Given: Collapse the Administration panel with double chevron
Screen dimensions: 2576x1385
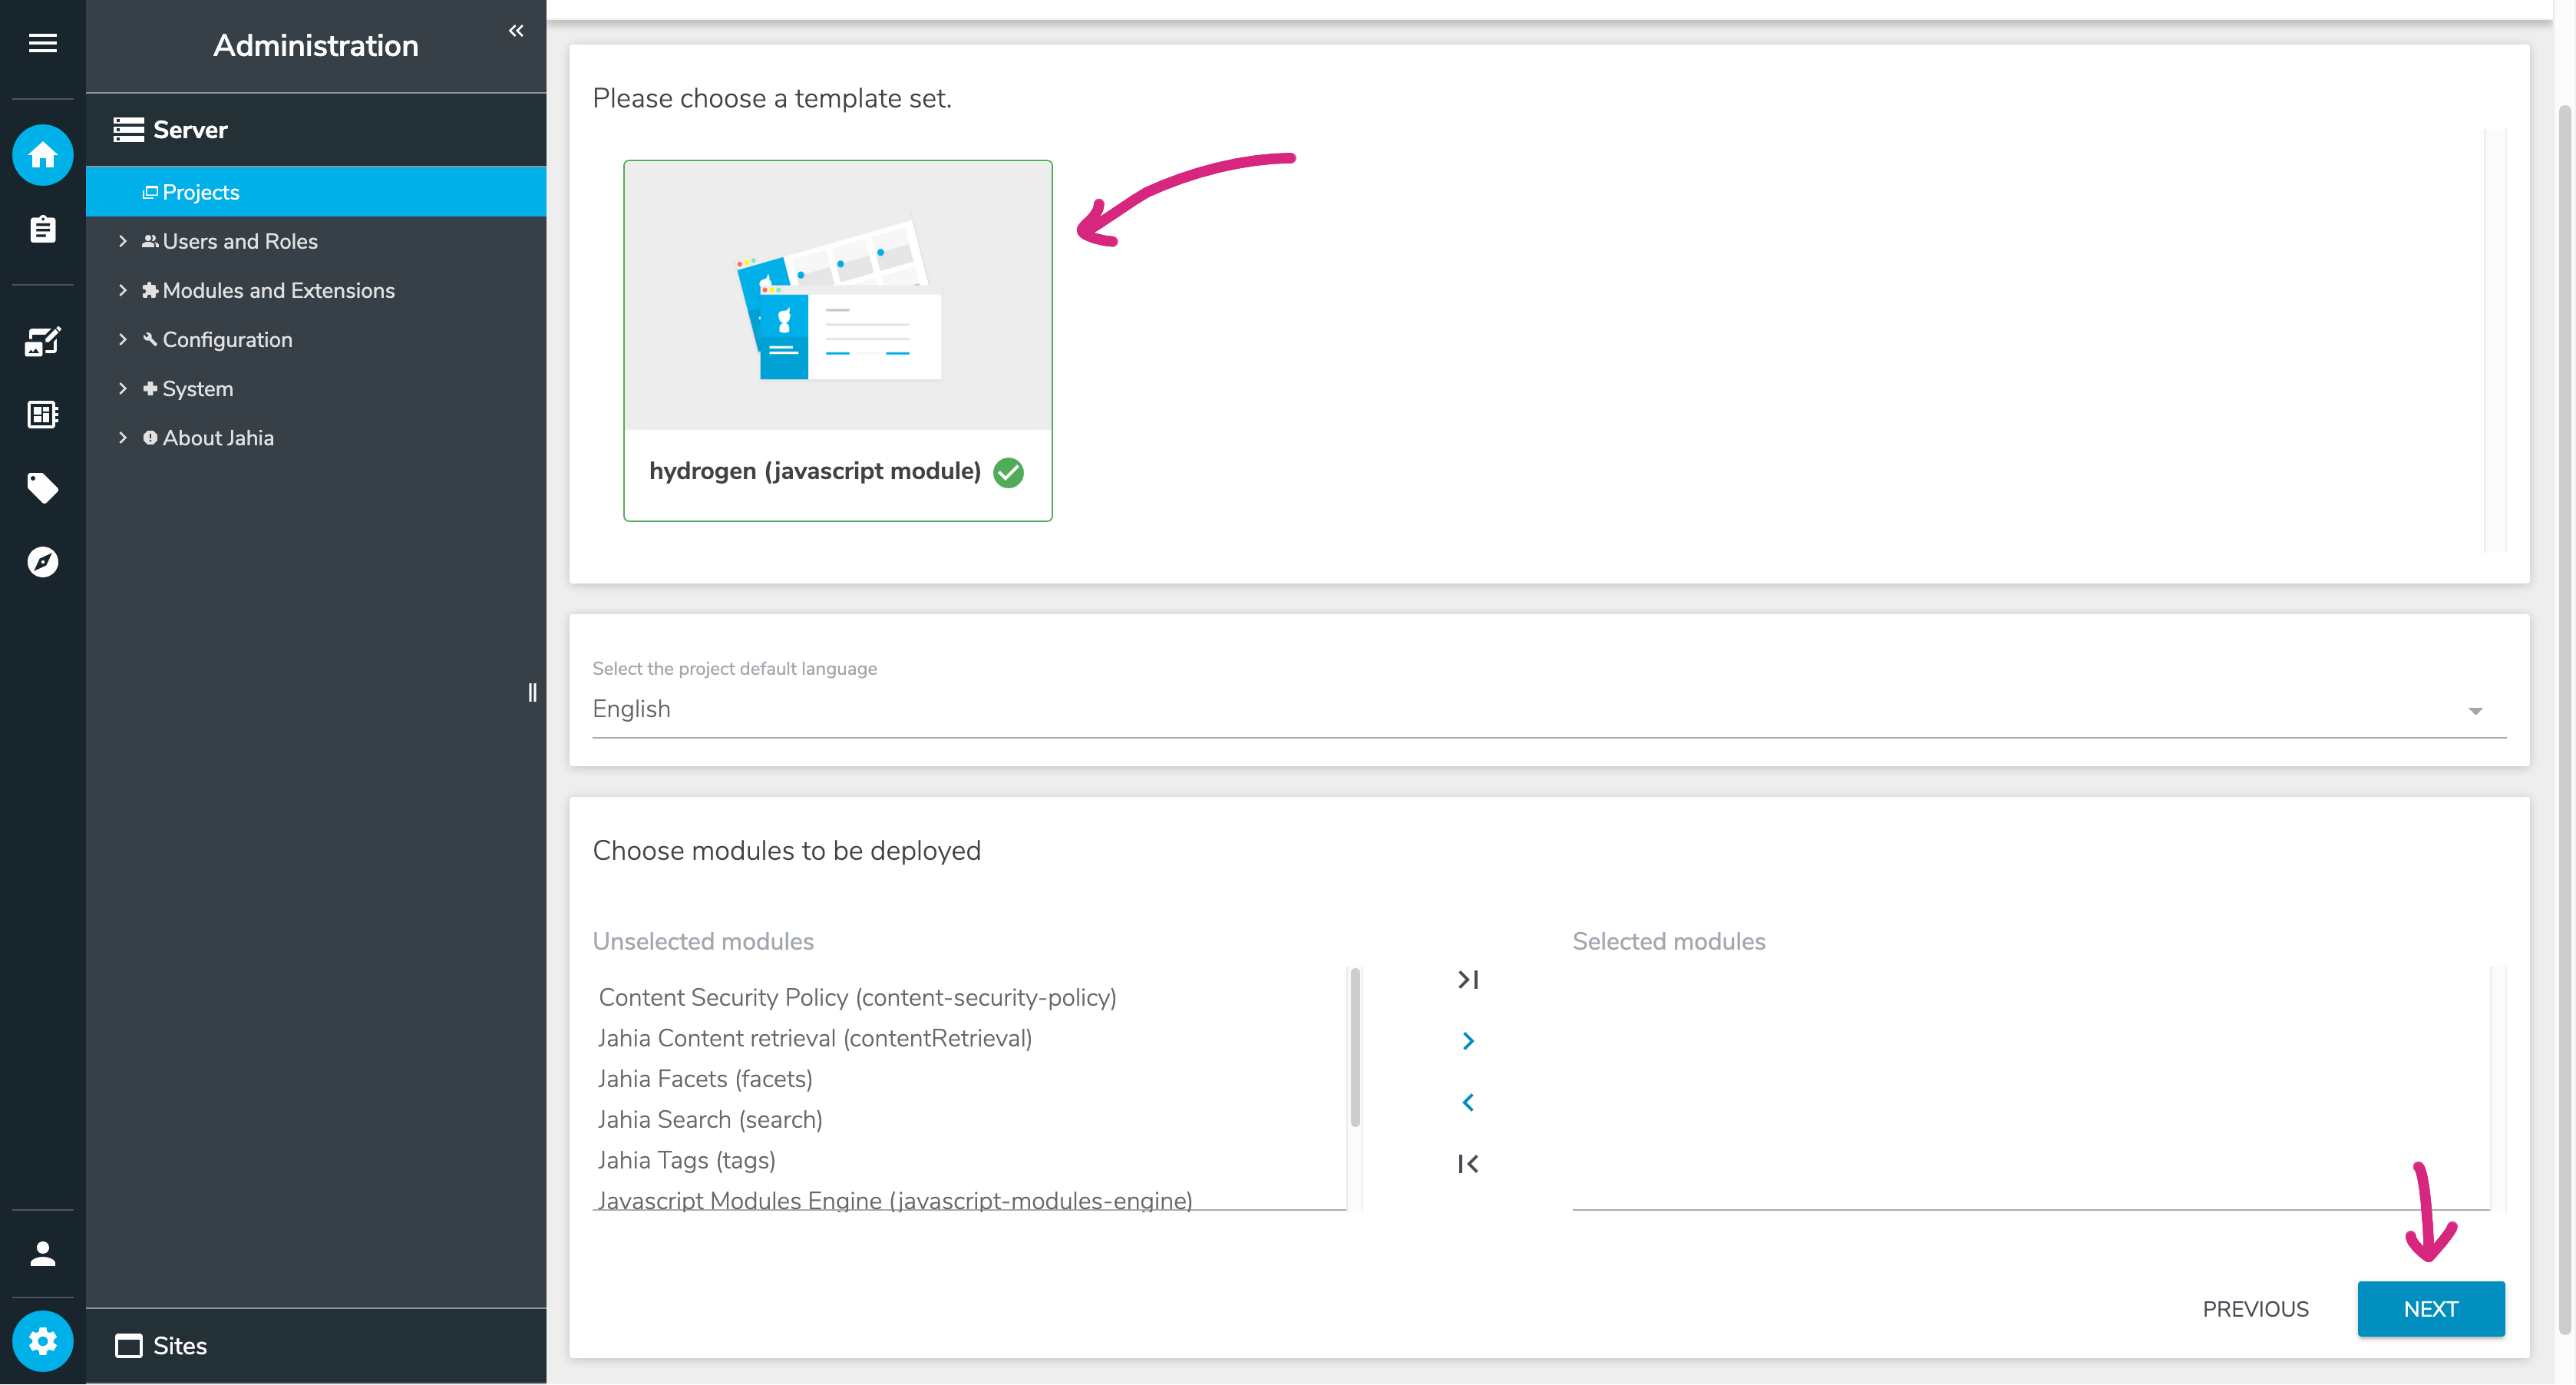Looking at the screenshot, I should coord(516,31).
